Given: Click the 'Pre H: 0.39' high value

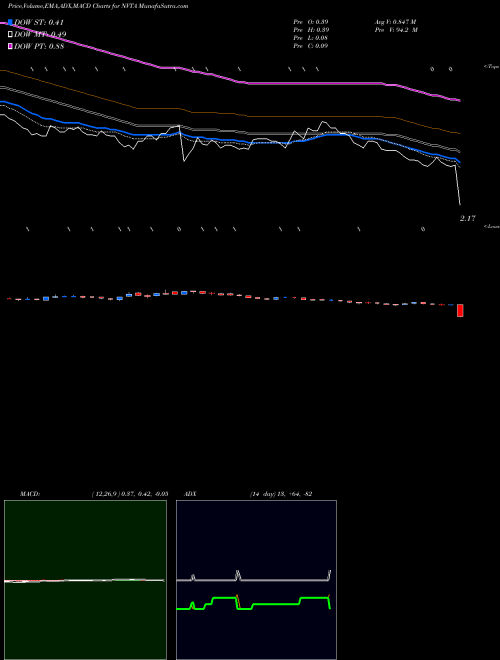Looking at the screenshot, I should click(x=311, y=30).
